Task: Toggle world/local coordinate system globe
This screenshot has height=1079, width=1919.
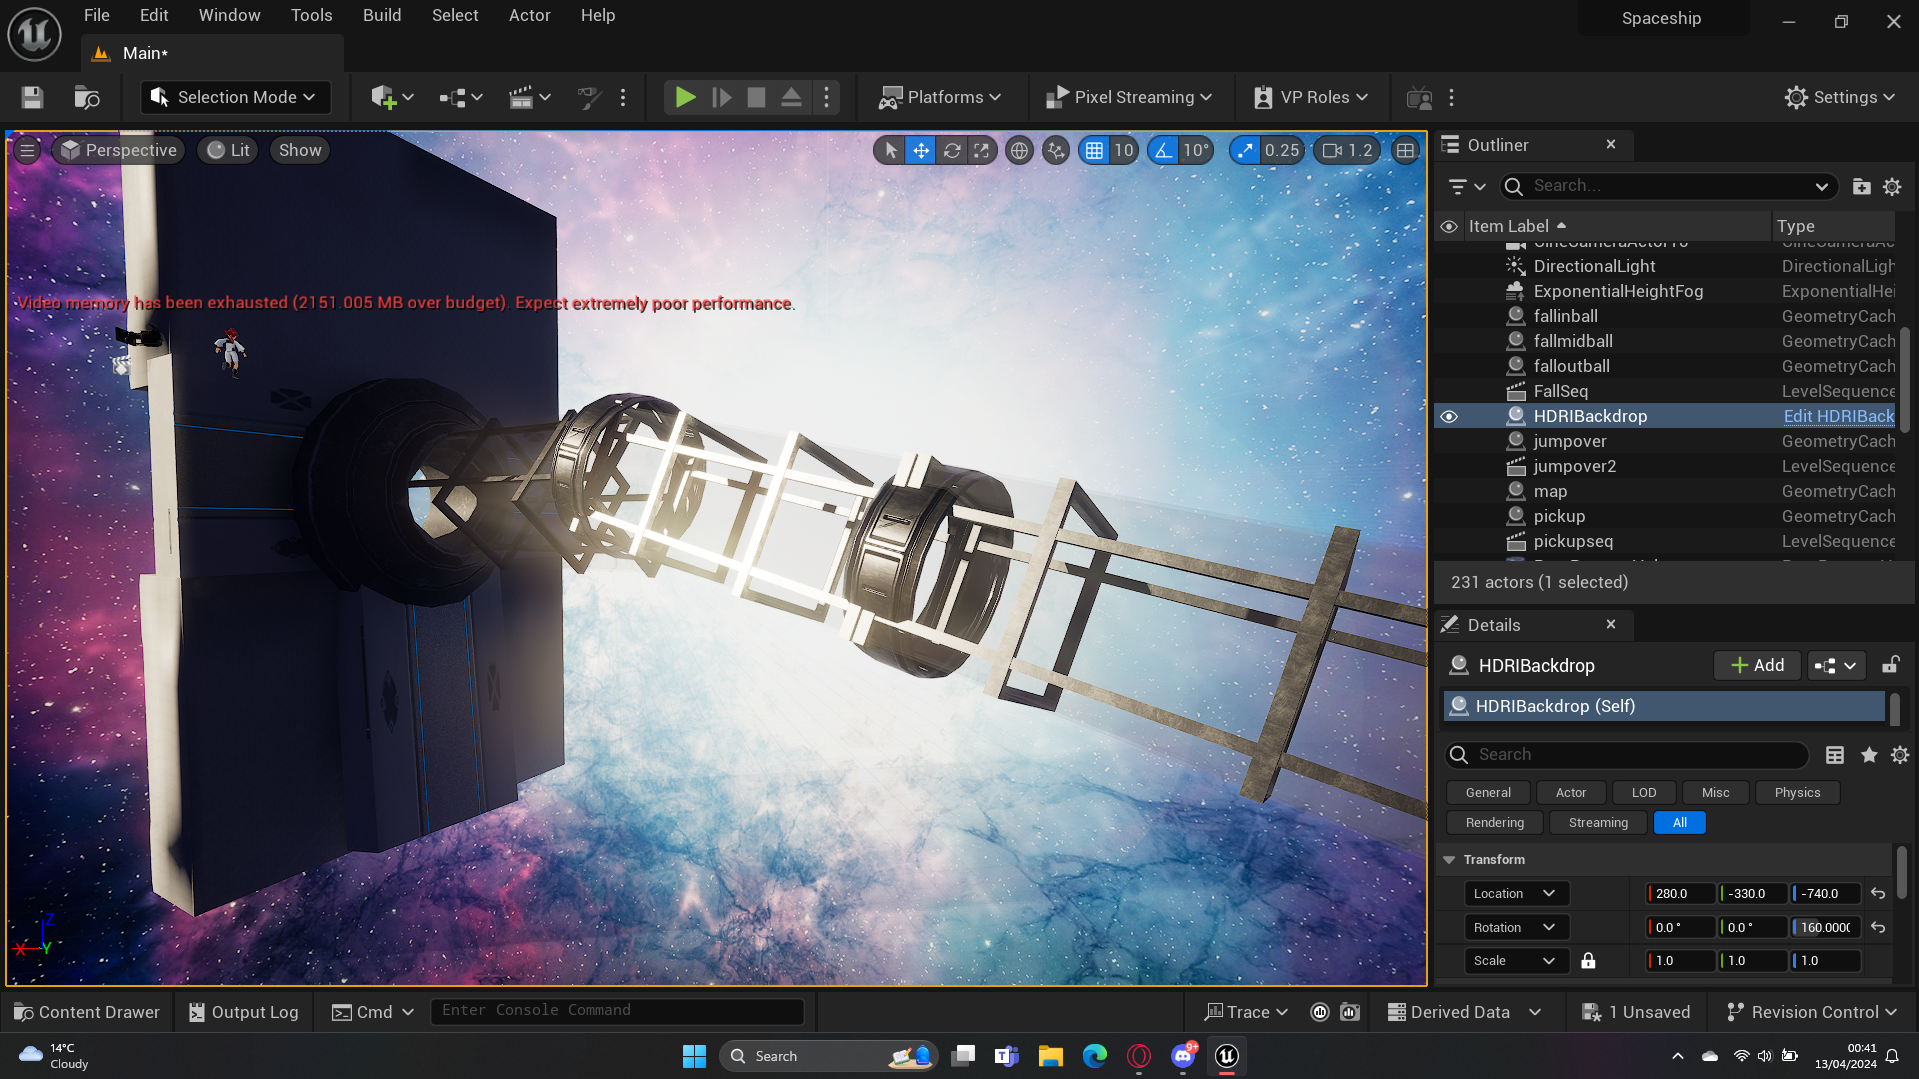Action: pos(1019,150)
